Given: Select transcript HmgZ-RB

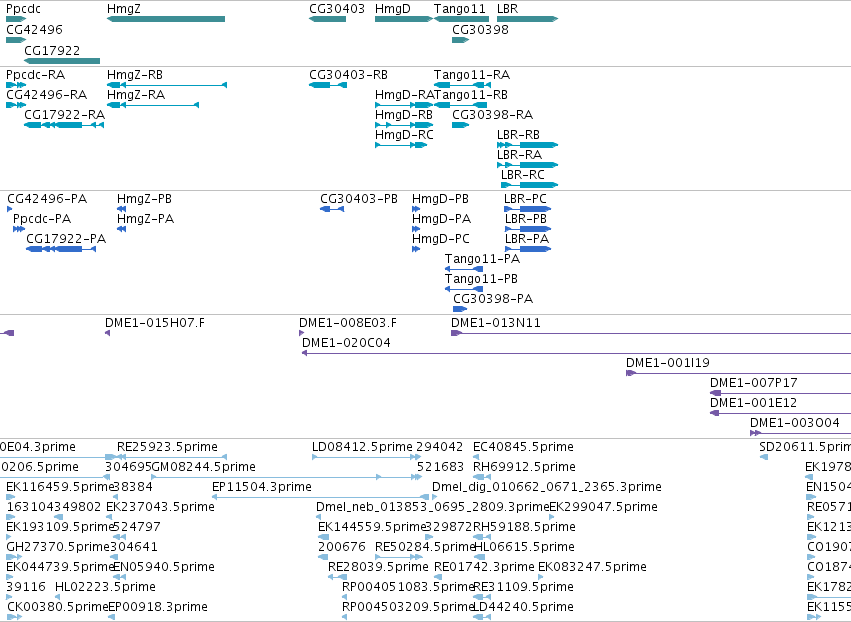Looking at the screenshot, I should [x=135, y=75].
